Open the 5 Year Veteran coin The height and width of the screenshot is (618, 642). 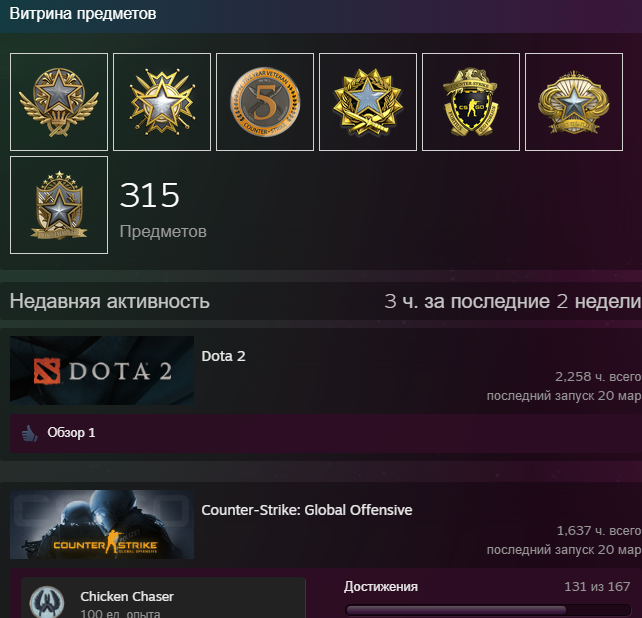point(265,102)
